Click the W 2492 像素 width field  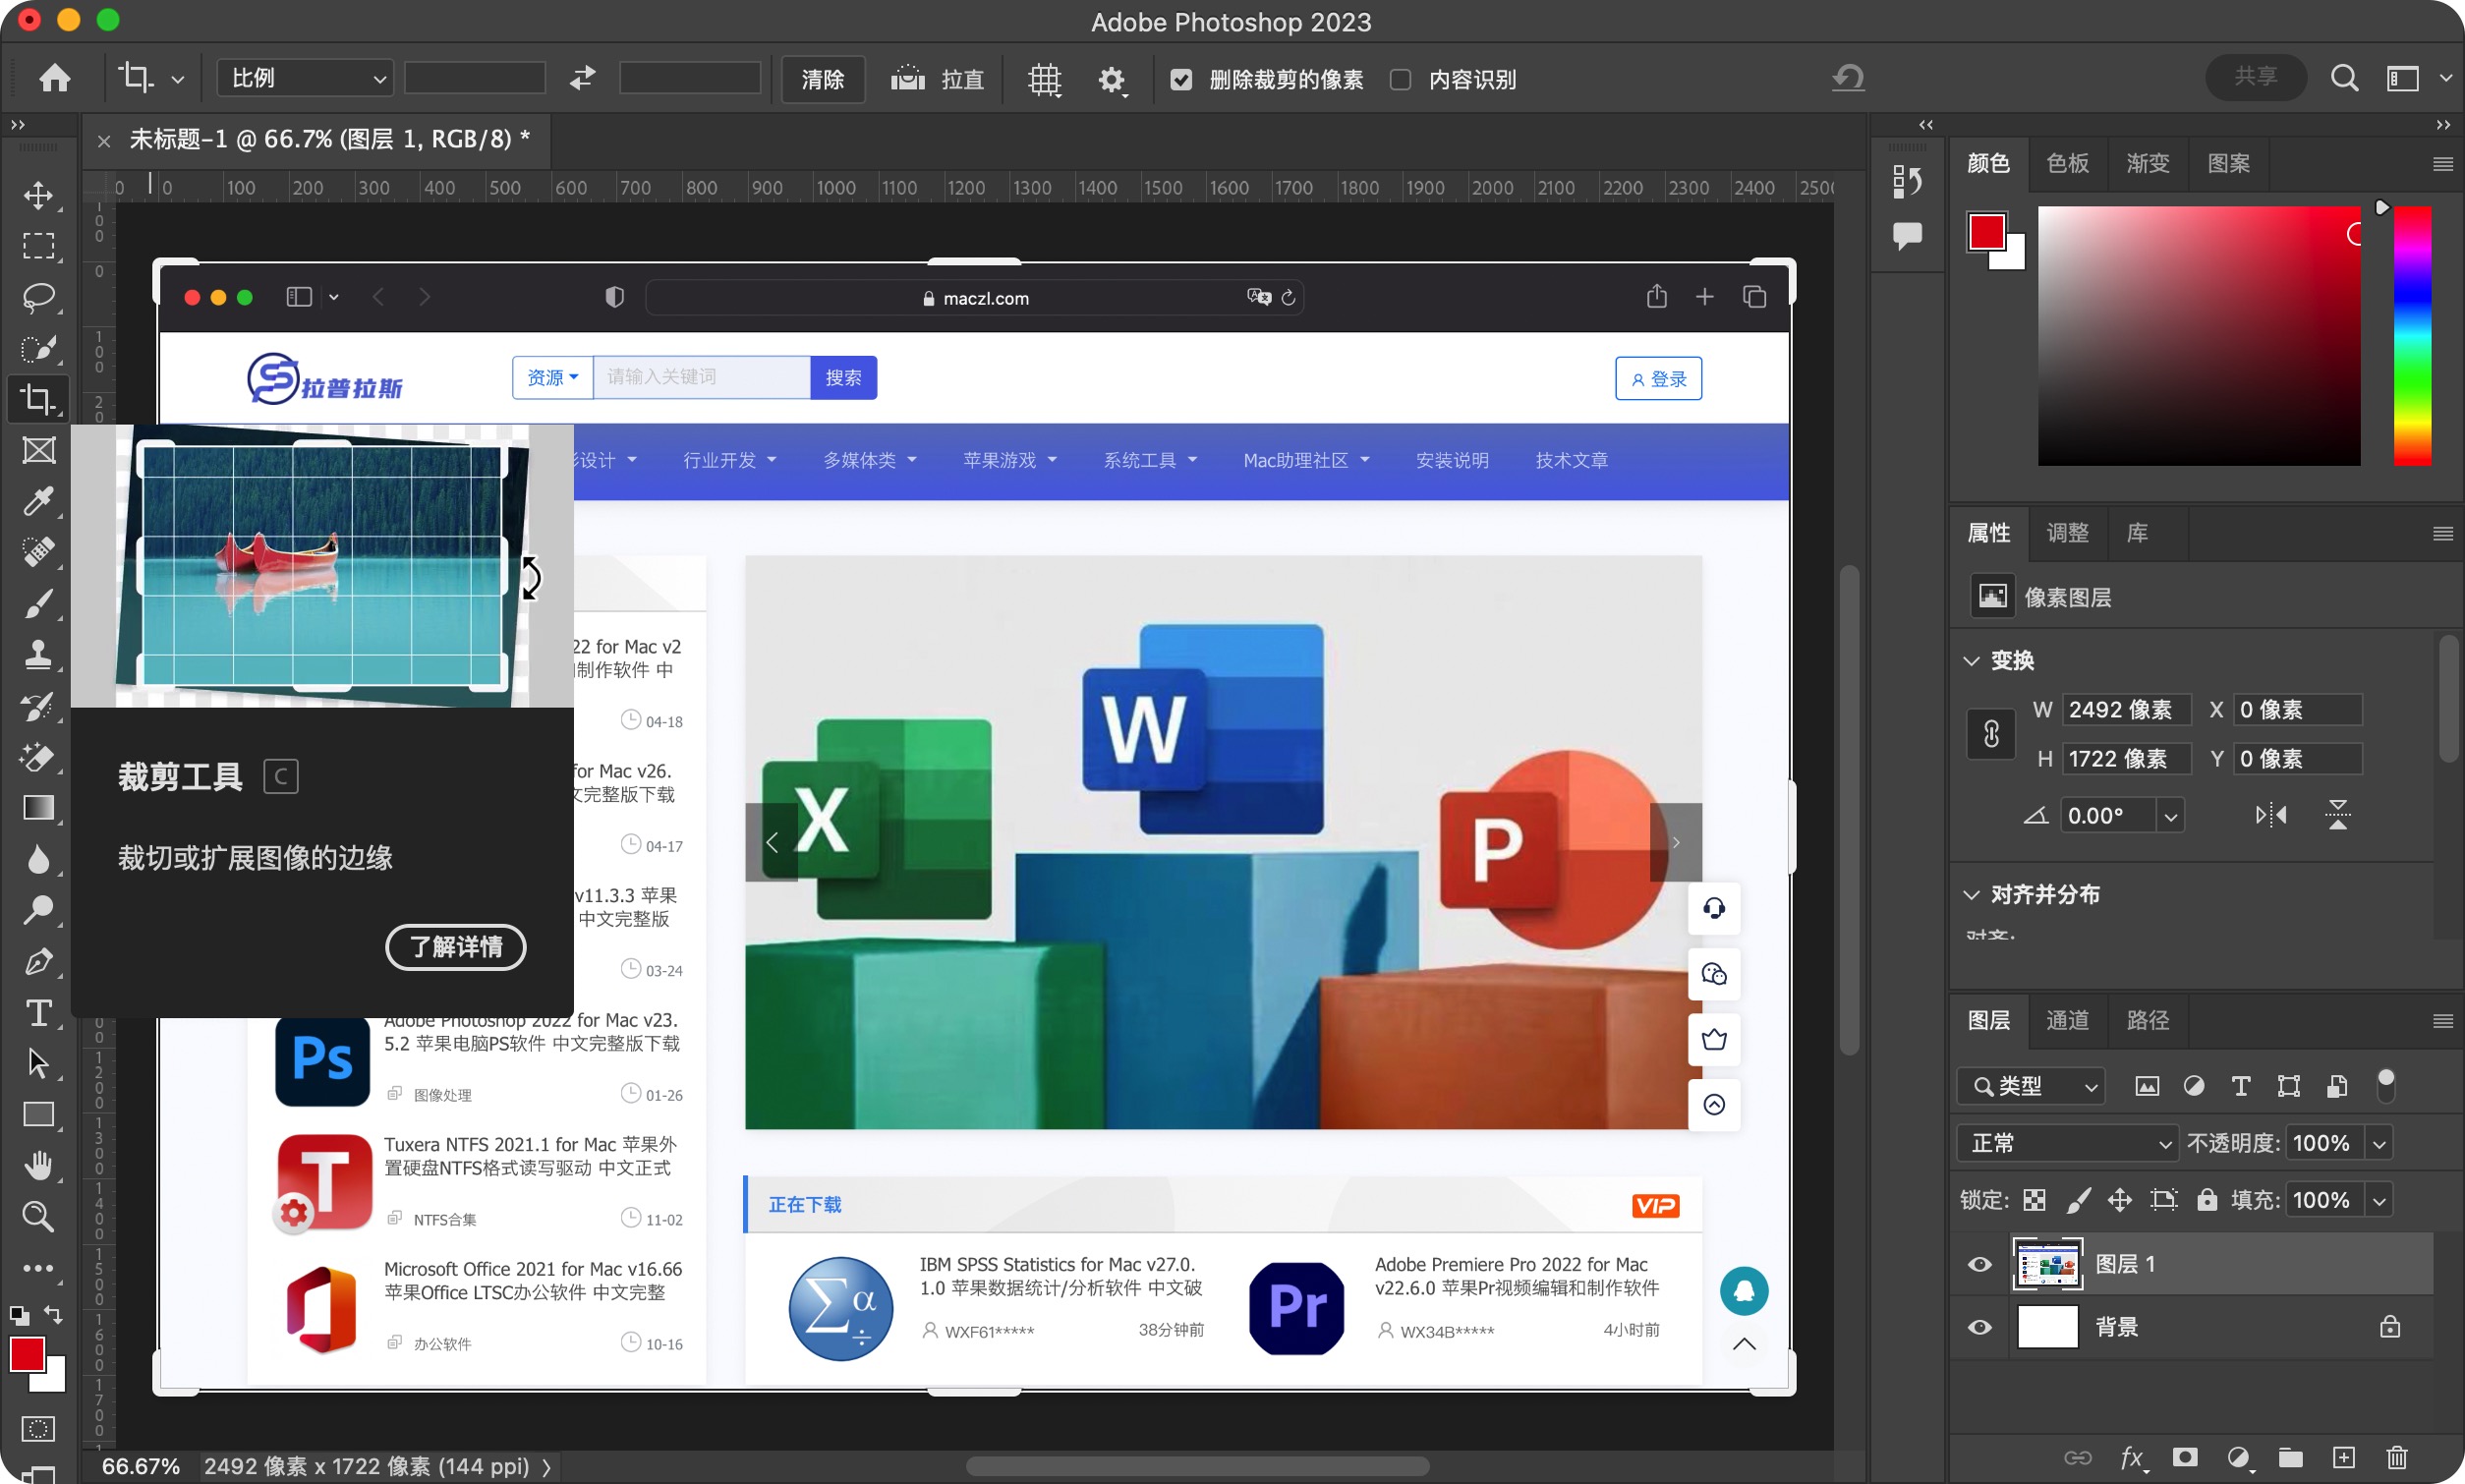coord(2127,710)
